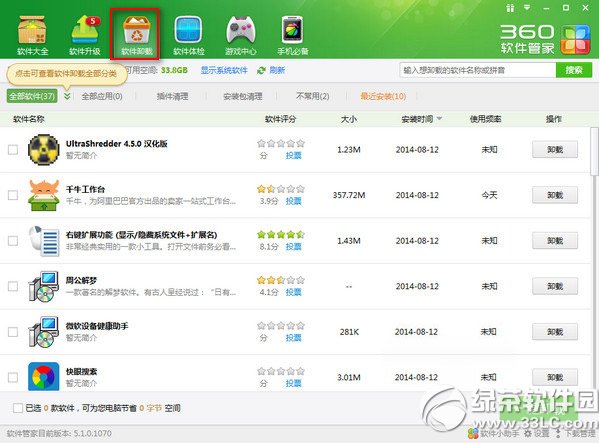Vote for 千牛工作台 via 投票 link
The image size is (599, 443).
(x=293, y=201)
